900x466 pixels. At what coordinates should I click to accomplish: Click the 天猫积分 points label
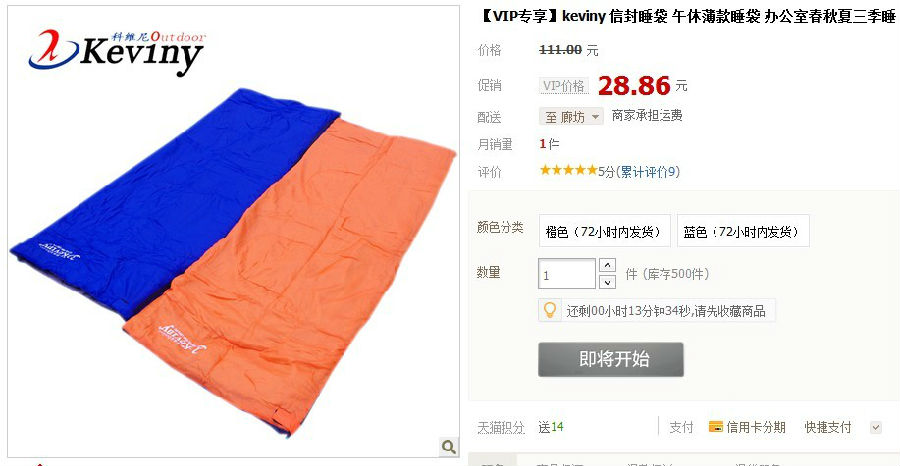(501, 428)
